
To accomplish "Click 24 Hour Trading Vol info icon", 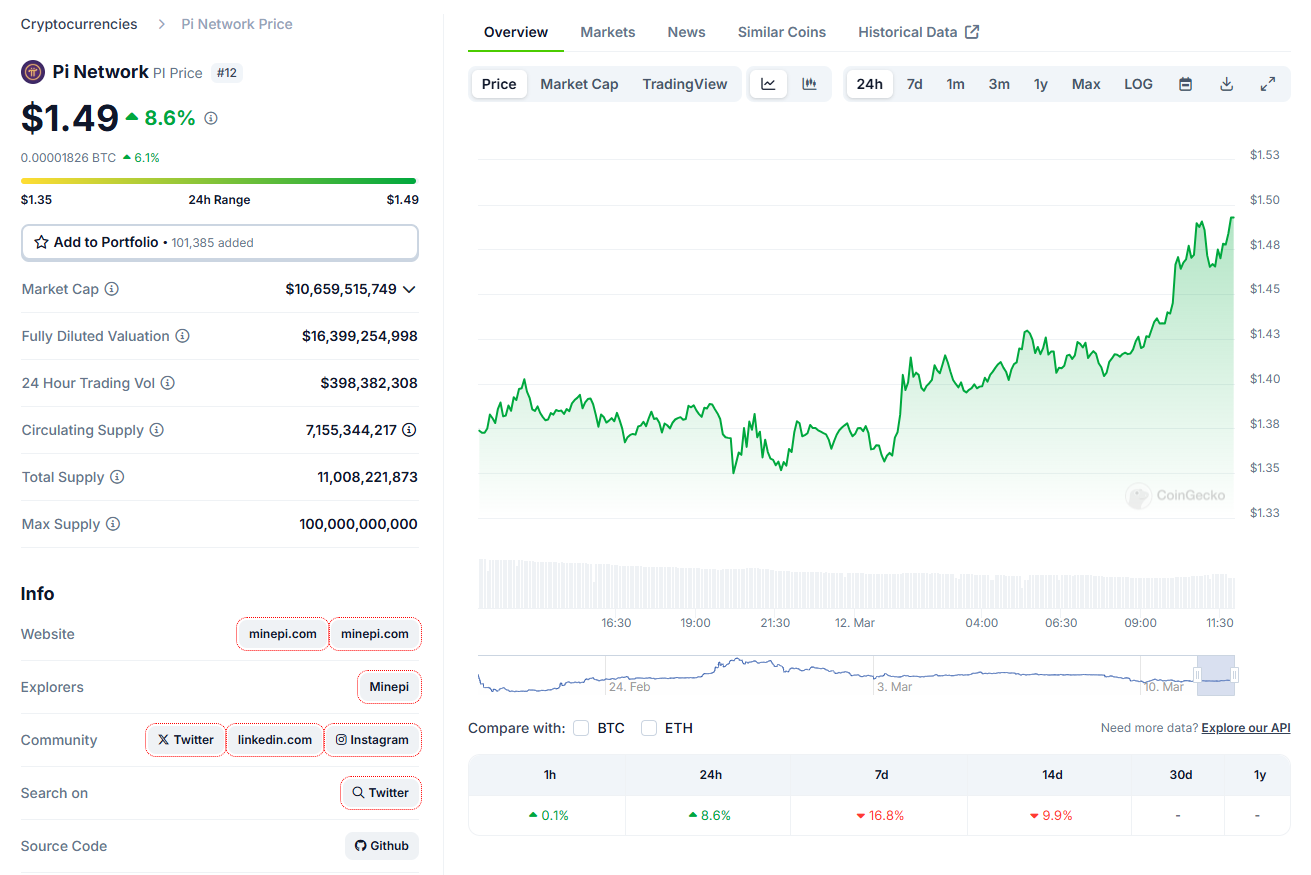I will point(168,383).
